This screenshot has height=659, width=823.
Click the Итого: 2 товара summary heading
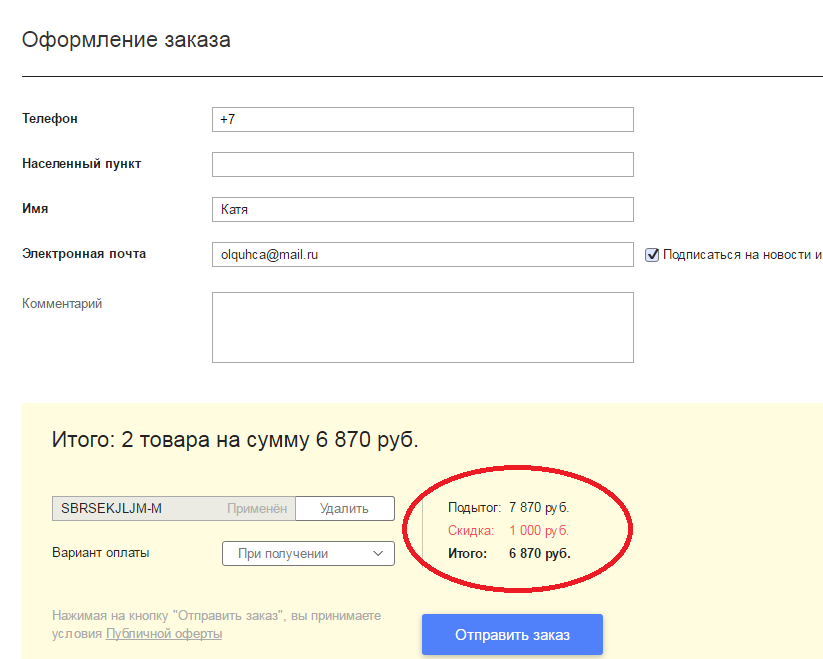tap(235, 440)
